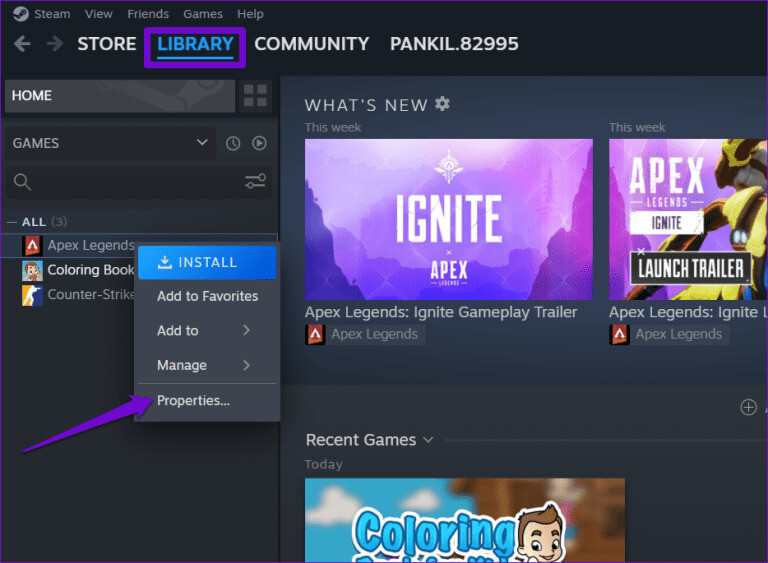The width and height of the screenshot is (768, 563).
Task: Click Apex icon under second news card
Action: 619,334
